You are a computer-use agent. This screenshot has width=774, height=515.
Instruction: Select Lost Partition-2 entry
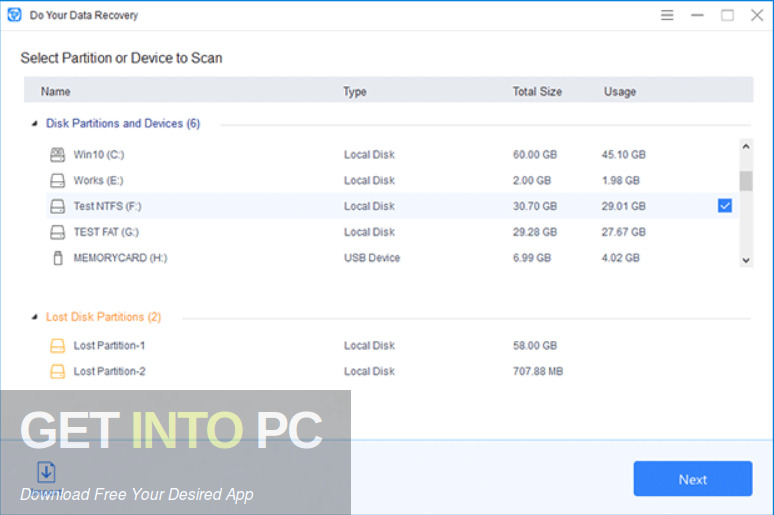[x=109, y=371]
